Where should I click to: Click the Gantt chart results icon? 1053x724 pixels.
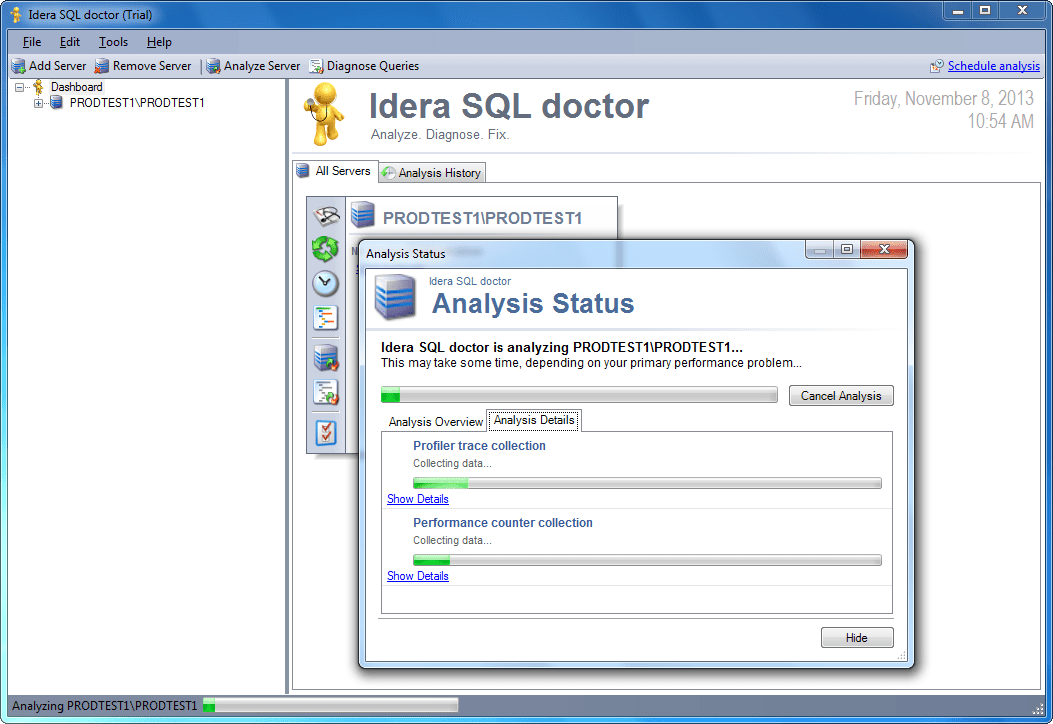325,317
